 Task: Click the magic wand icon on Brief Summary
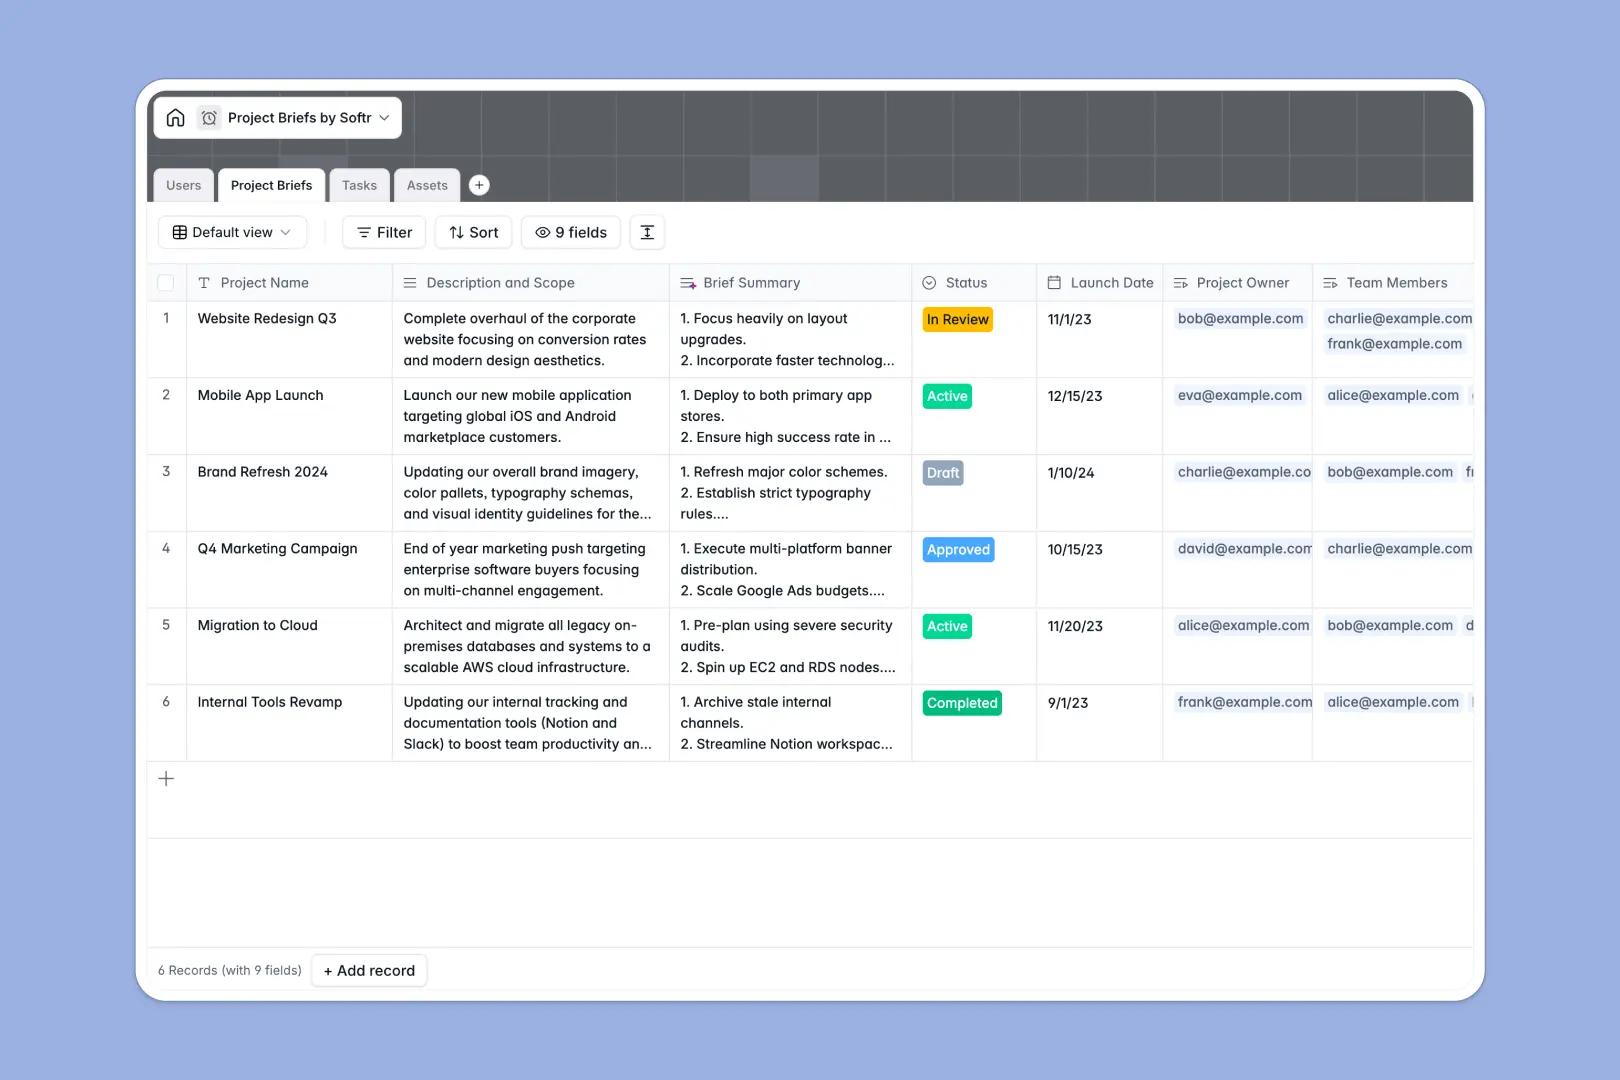coord(687,282)
